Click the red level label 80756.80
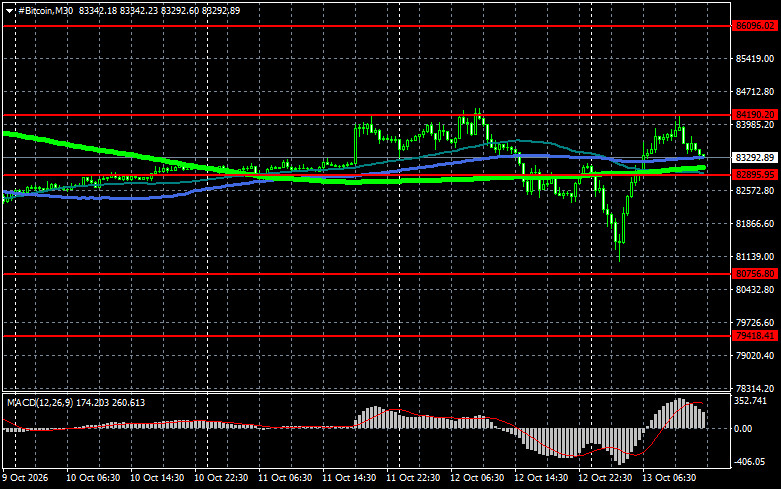Screen dimensions: 781x489 tap(755, 273)
